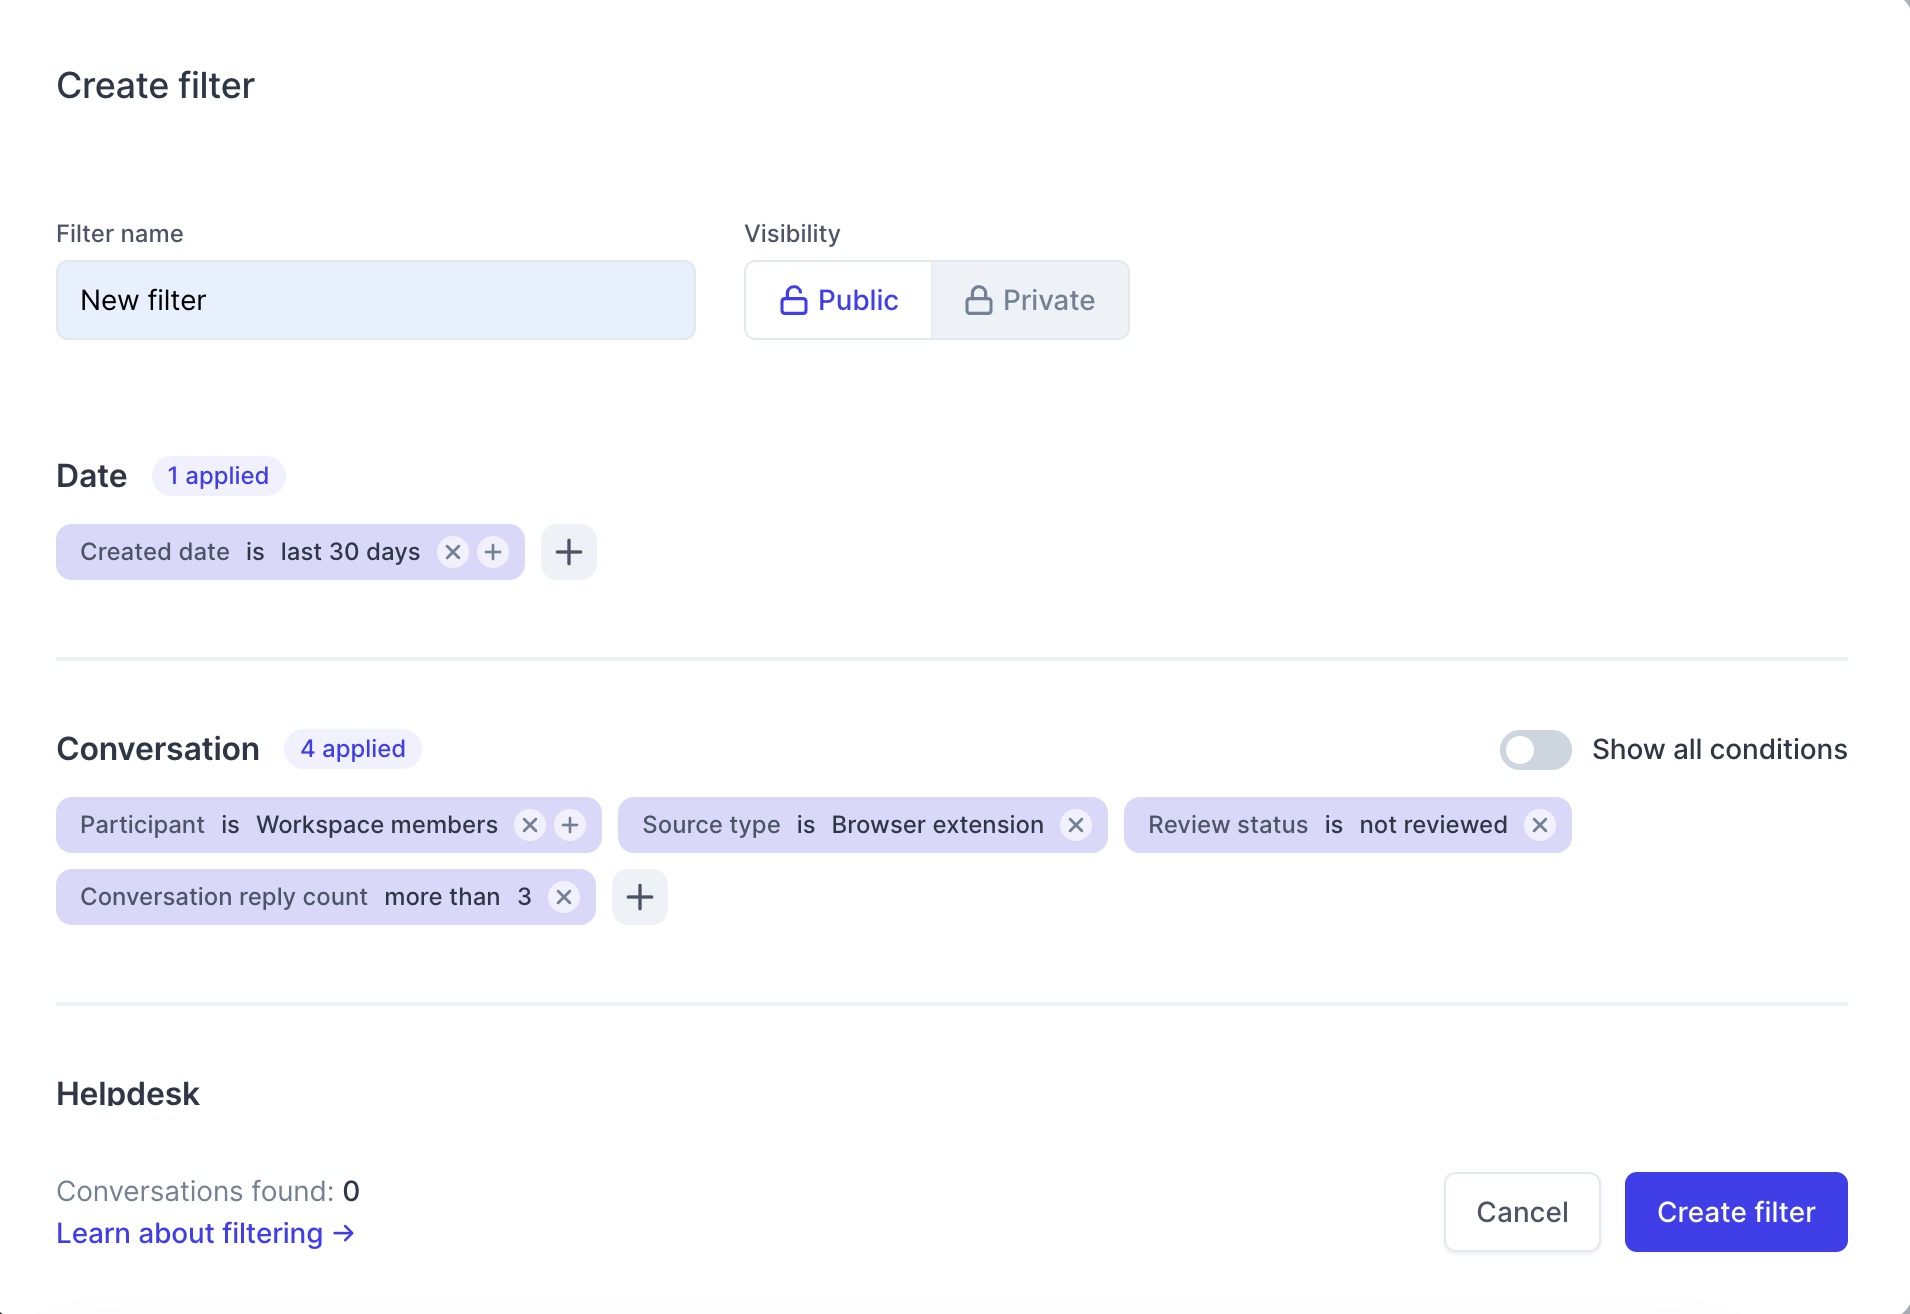1910x1314 pixels.
Task: Click the 1 applied badge
Action: [218, 476]
